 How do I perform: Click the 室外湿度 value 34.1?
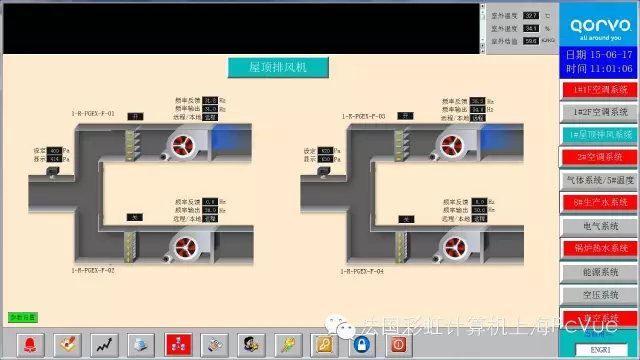click(531, 29)
